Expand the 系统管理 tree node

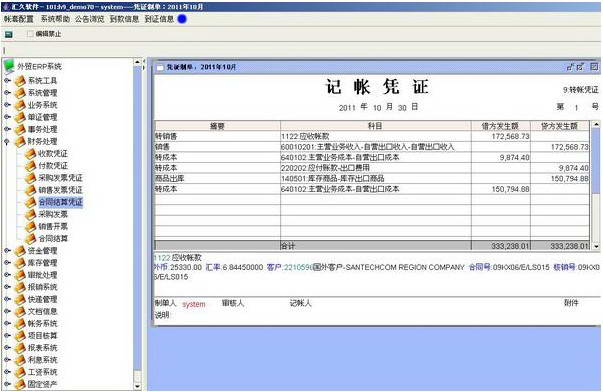coord(7,93)
